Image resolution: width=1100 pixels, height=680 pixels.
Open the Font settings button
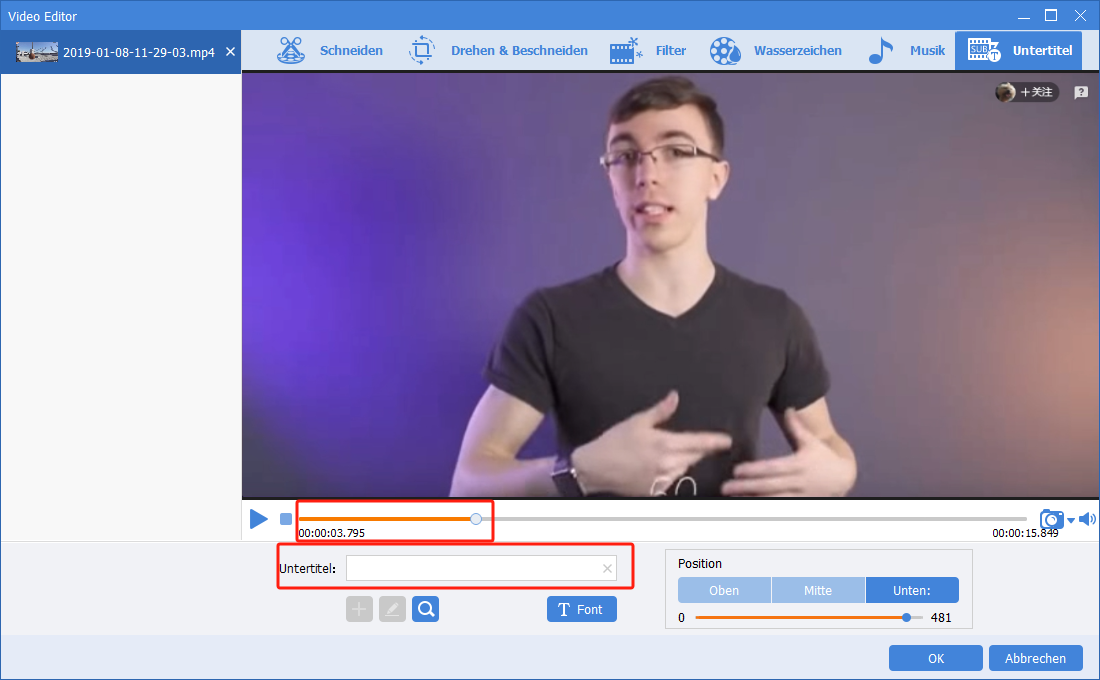coord(582,609)
